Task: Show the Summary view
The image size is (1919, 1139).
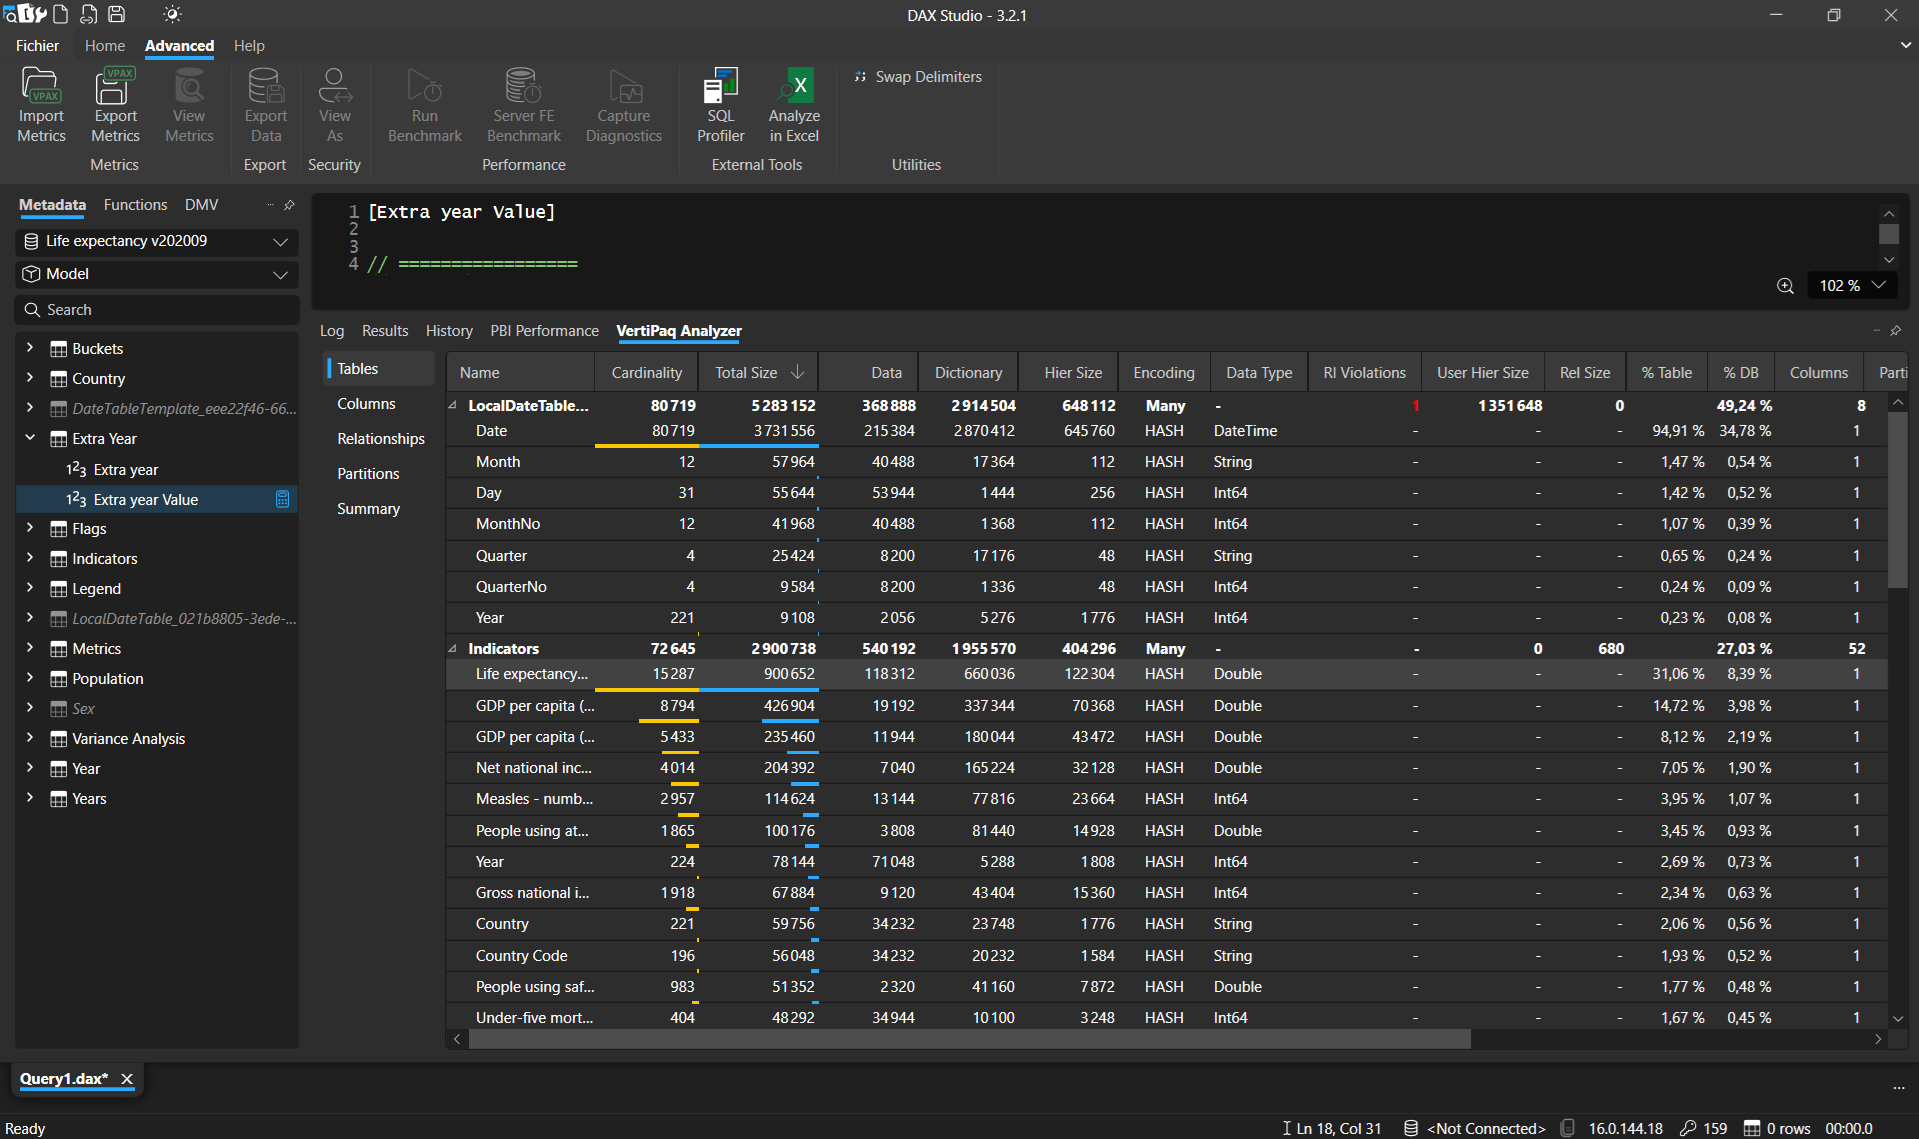Action: 368,509
